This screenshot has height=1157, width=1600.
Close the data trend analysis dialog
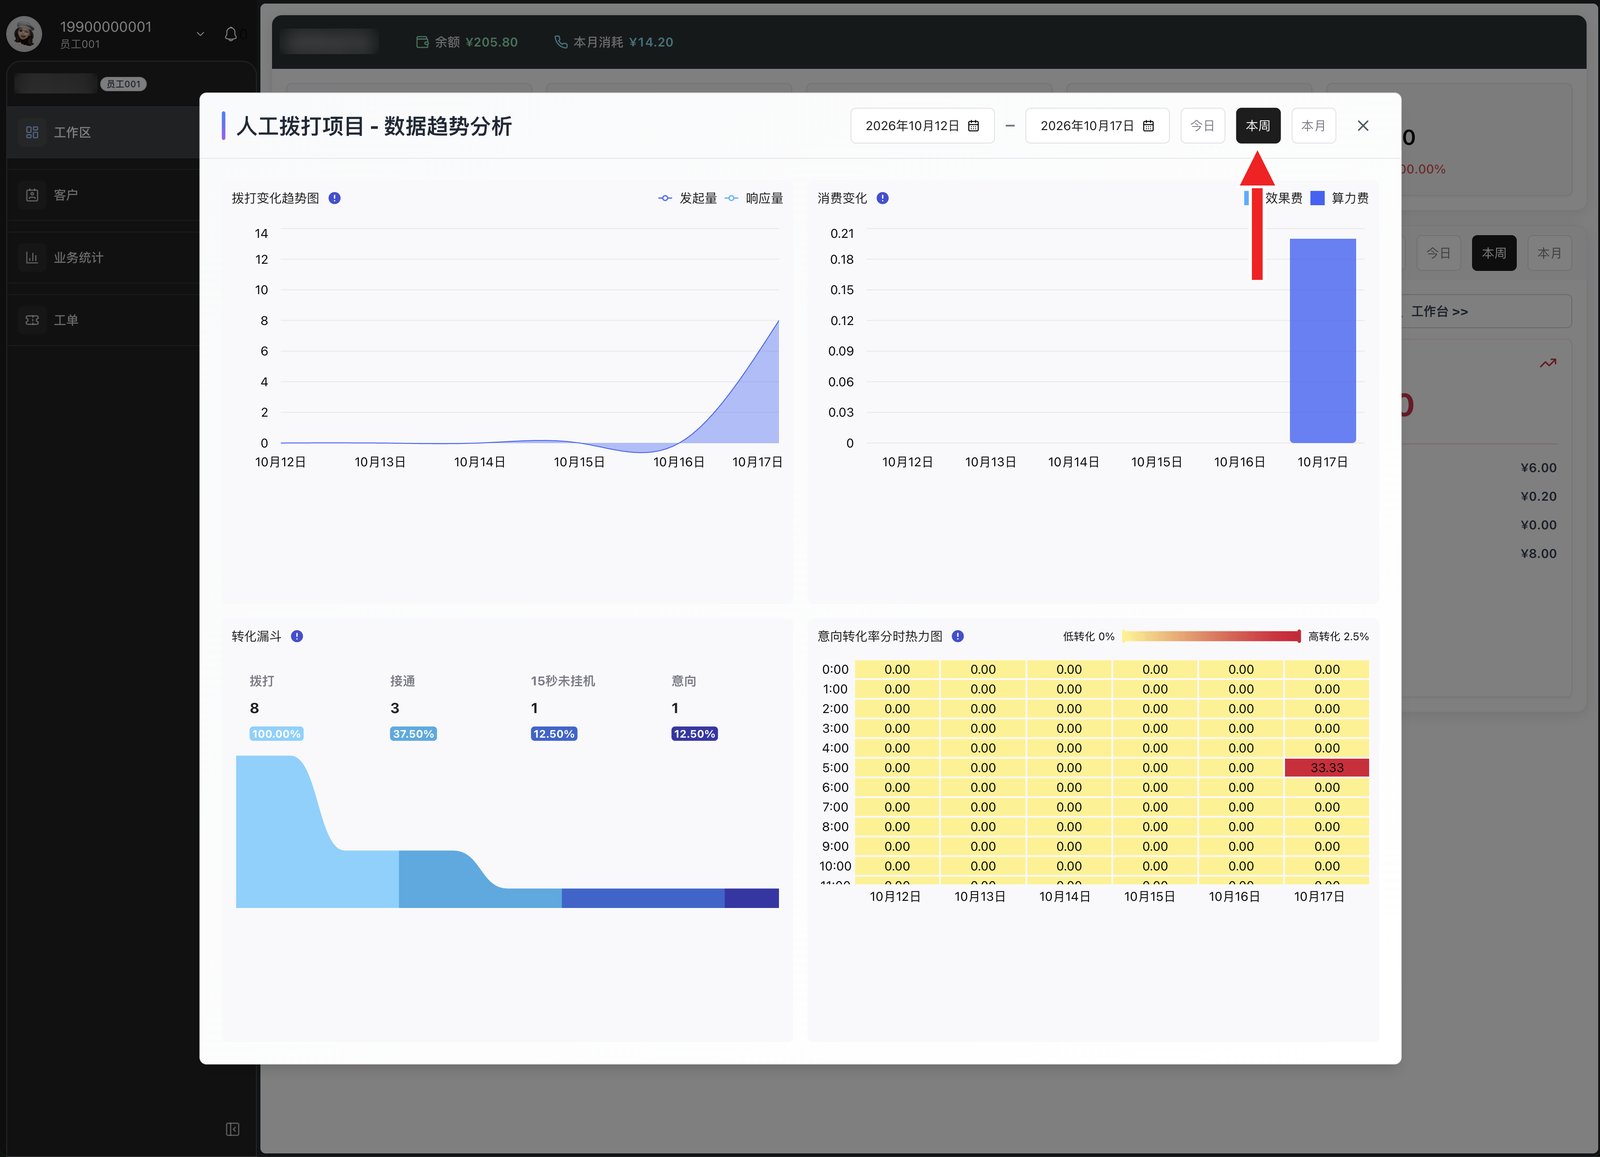tap(1363, 126)
